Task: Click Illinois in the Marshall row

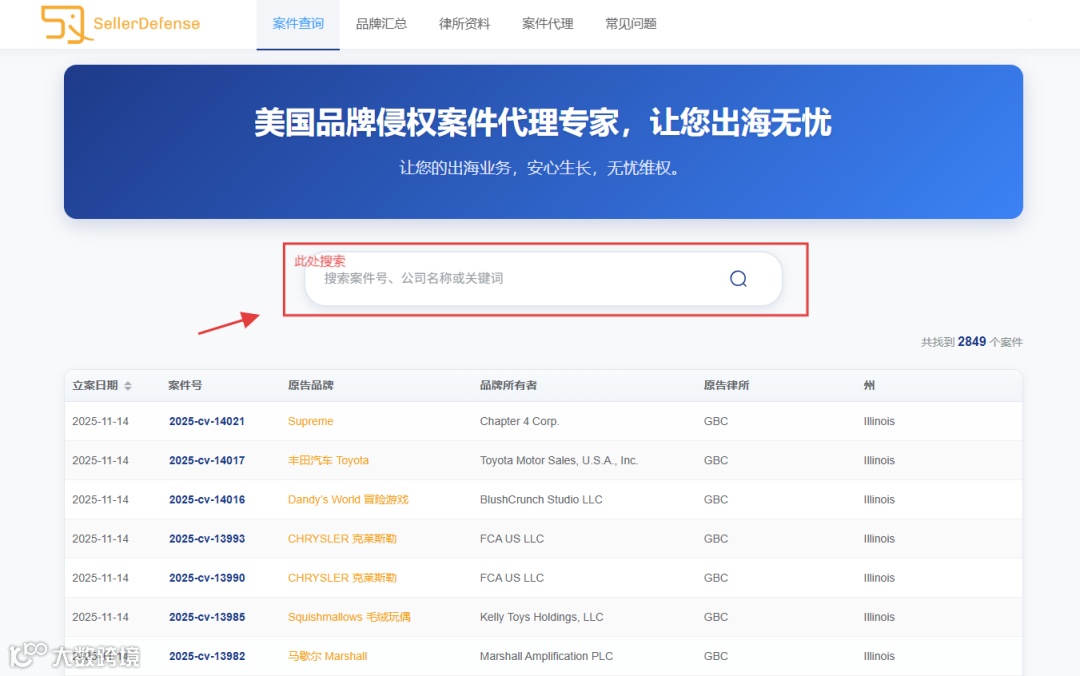Action: (x=879, y=656)
